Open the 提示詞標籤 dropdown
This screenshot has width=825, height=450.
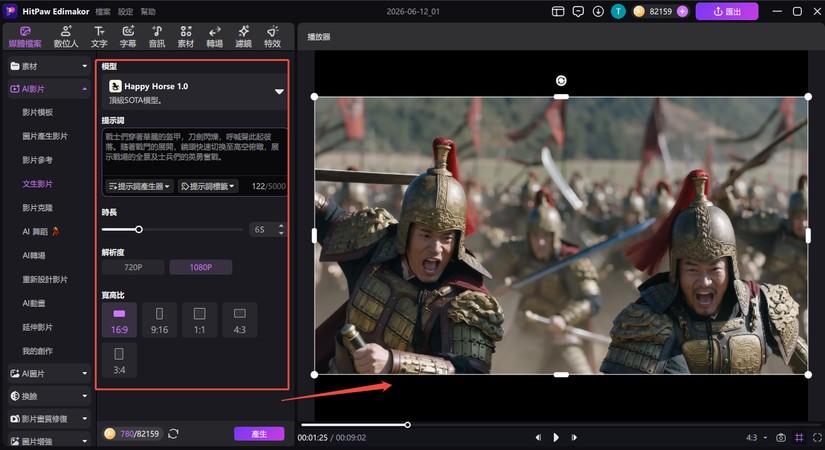coord(208,186)
